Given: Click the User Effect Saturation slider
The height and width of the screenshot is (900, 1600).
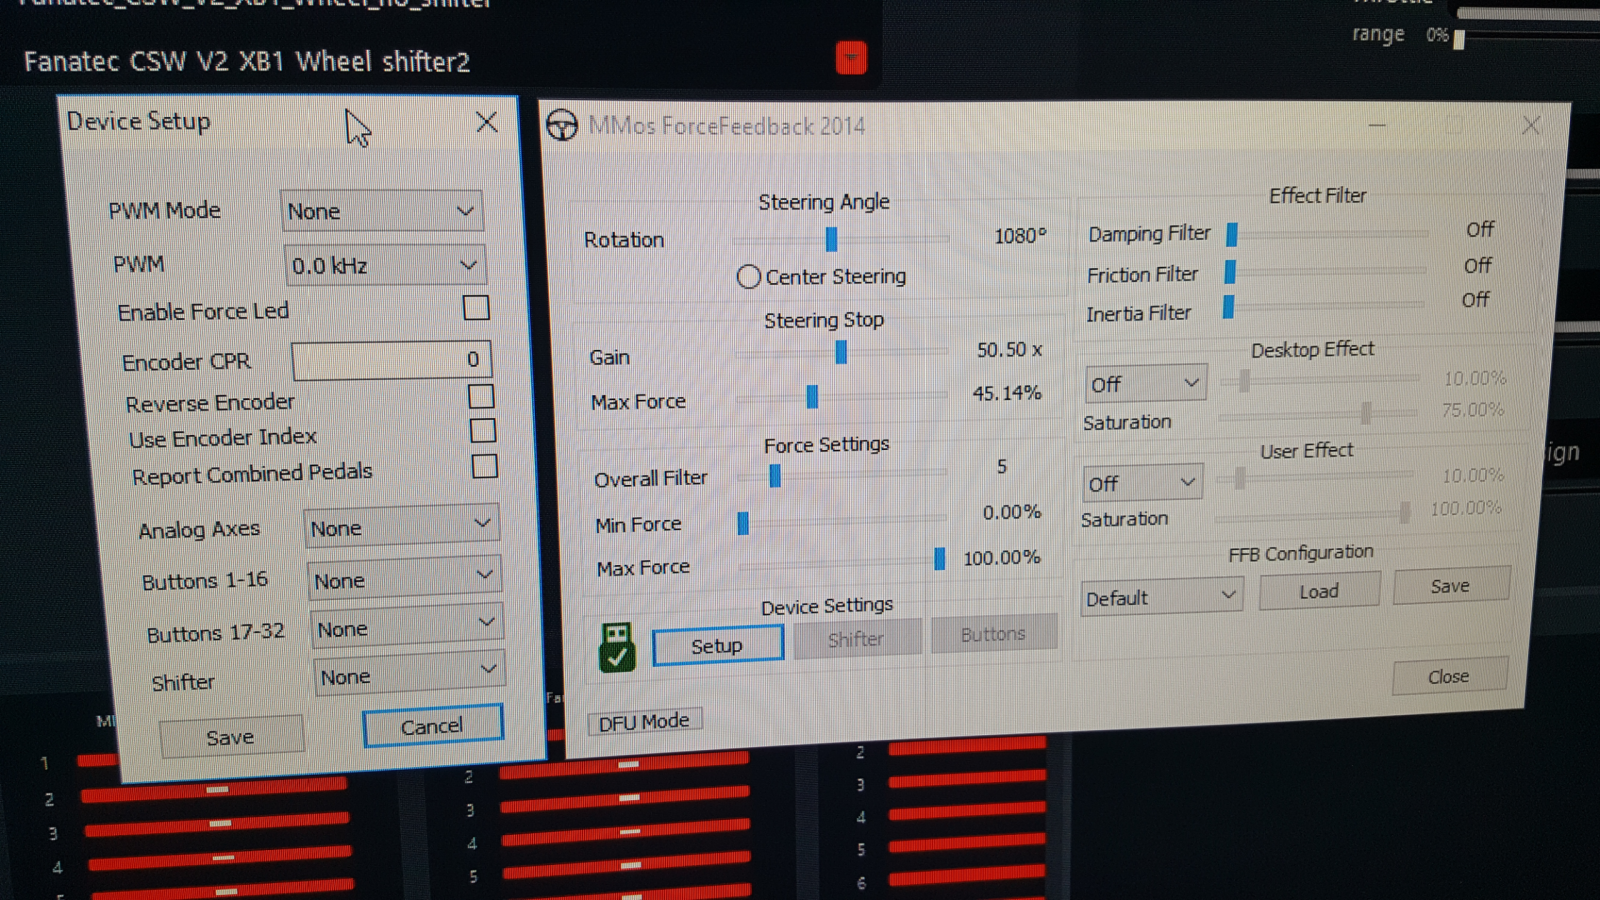Looking at the screenshot, I should 1314,515.
